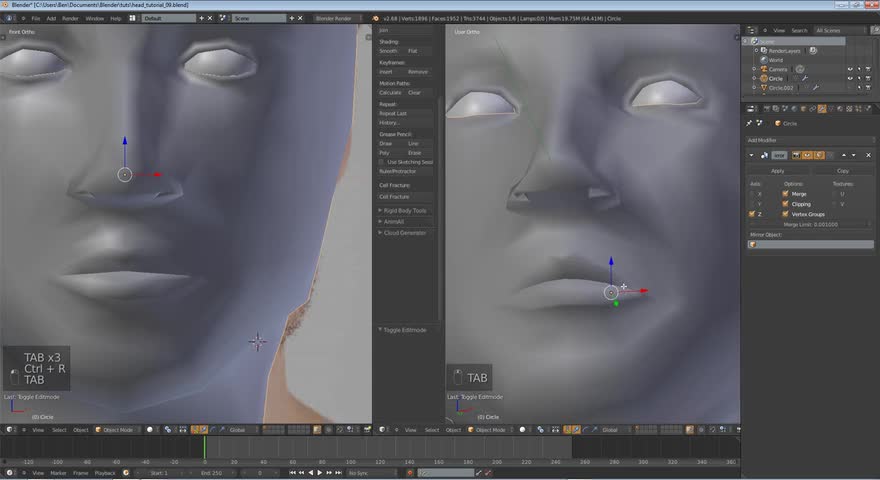Screen dimensions: 880x480
Task: Move the Mirror modifier down in the stack
Action: point(854,155)
